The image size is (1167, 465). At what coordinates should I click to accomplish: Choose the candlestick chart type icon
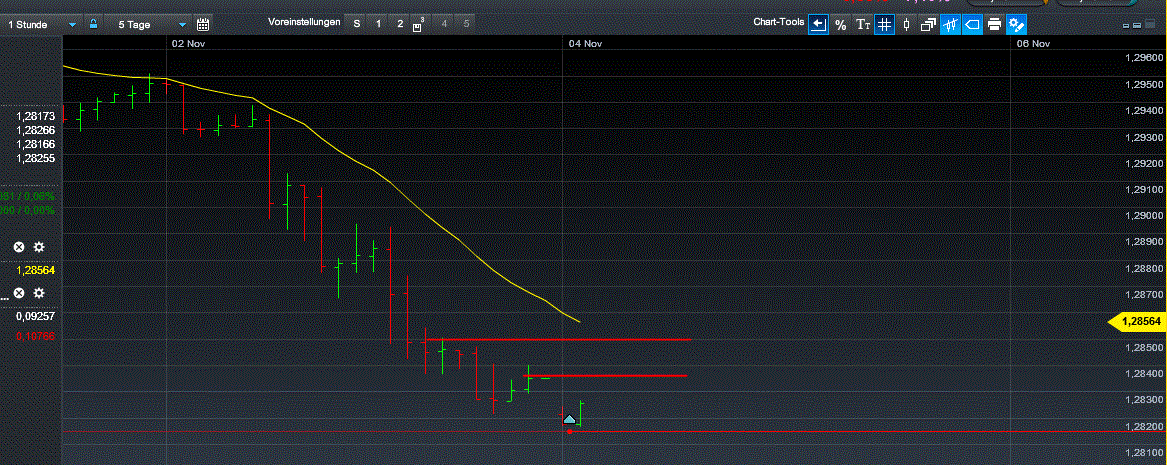[x=906, y=25]
